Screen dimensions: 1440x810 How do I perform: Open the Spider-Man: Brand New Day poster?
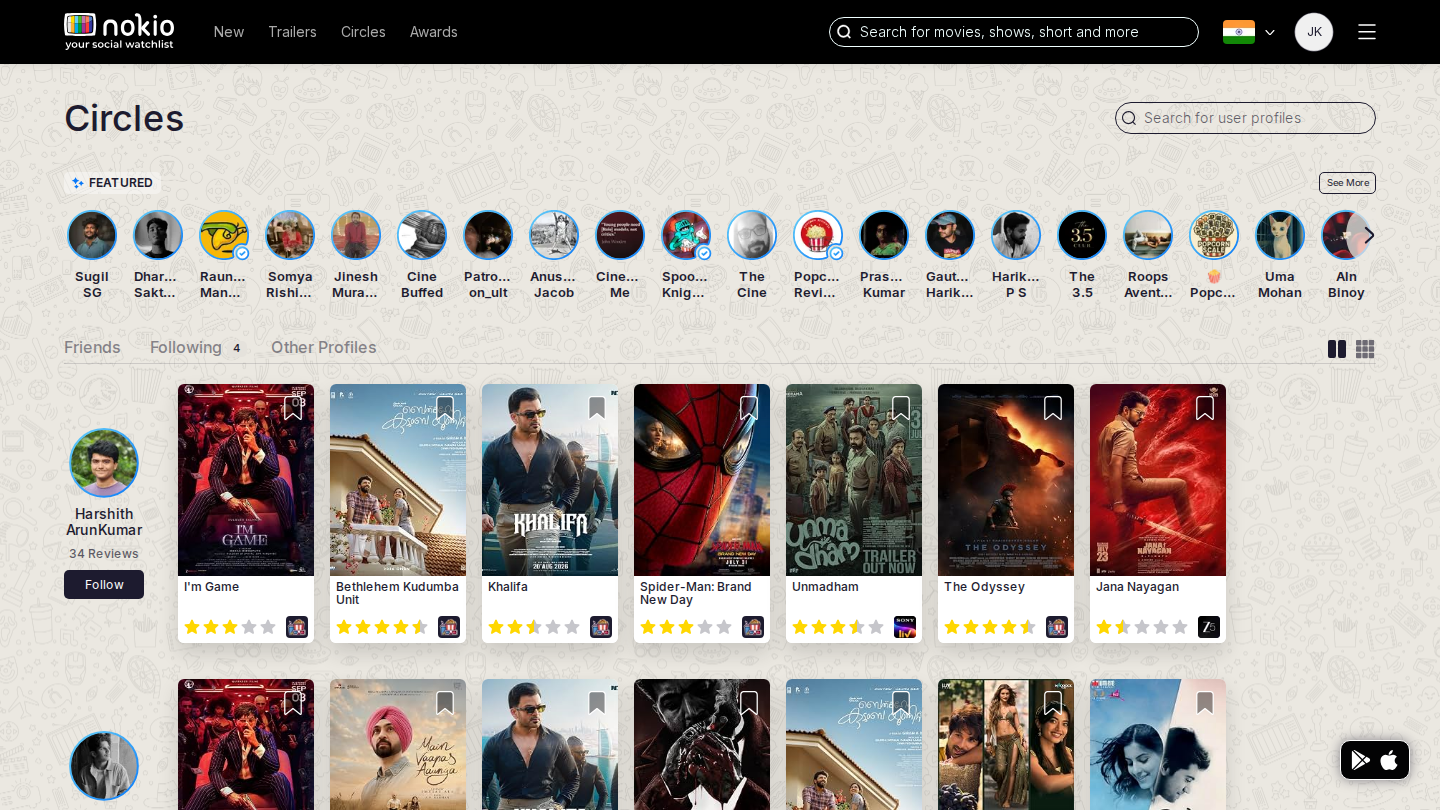click(702, 480)
